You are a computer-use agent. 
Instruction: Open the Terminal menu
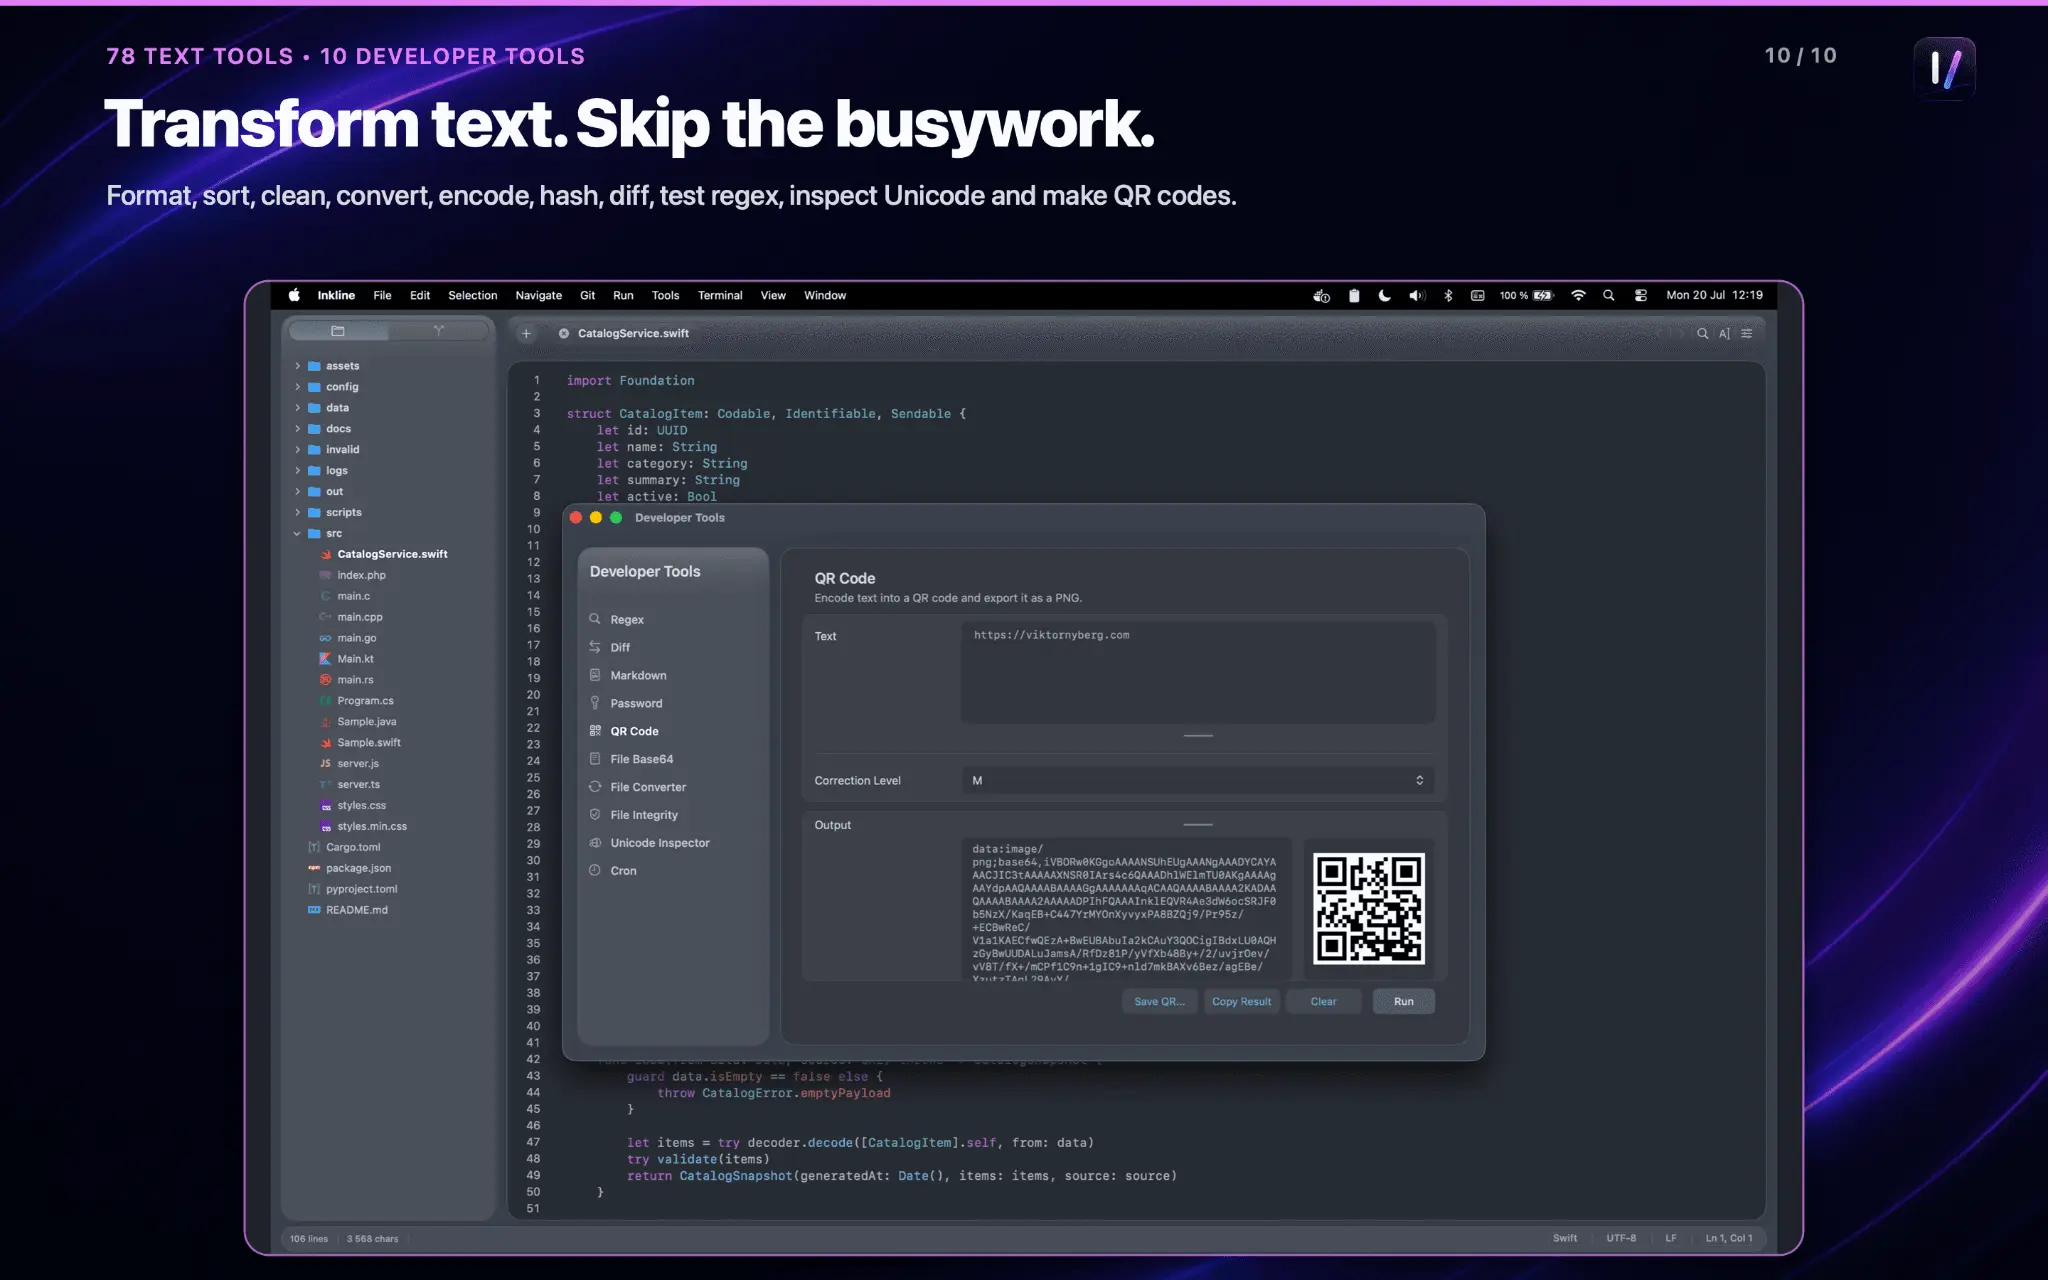coord(720,296)
